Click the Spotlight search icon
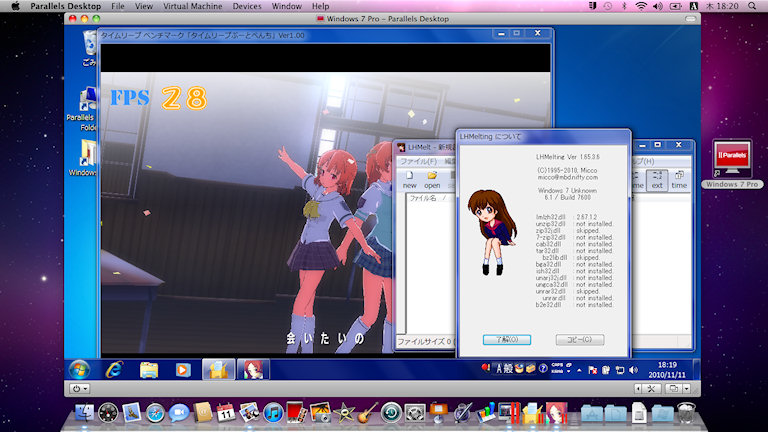This screenshot has width=768, height=432. click(752, 6)
